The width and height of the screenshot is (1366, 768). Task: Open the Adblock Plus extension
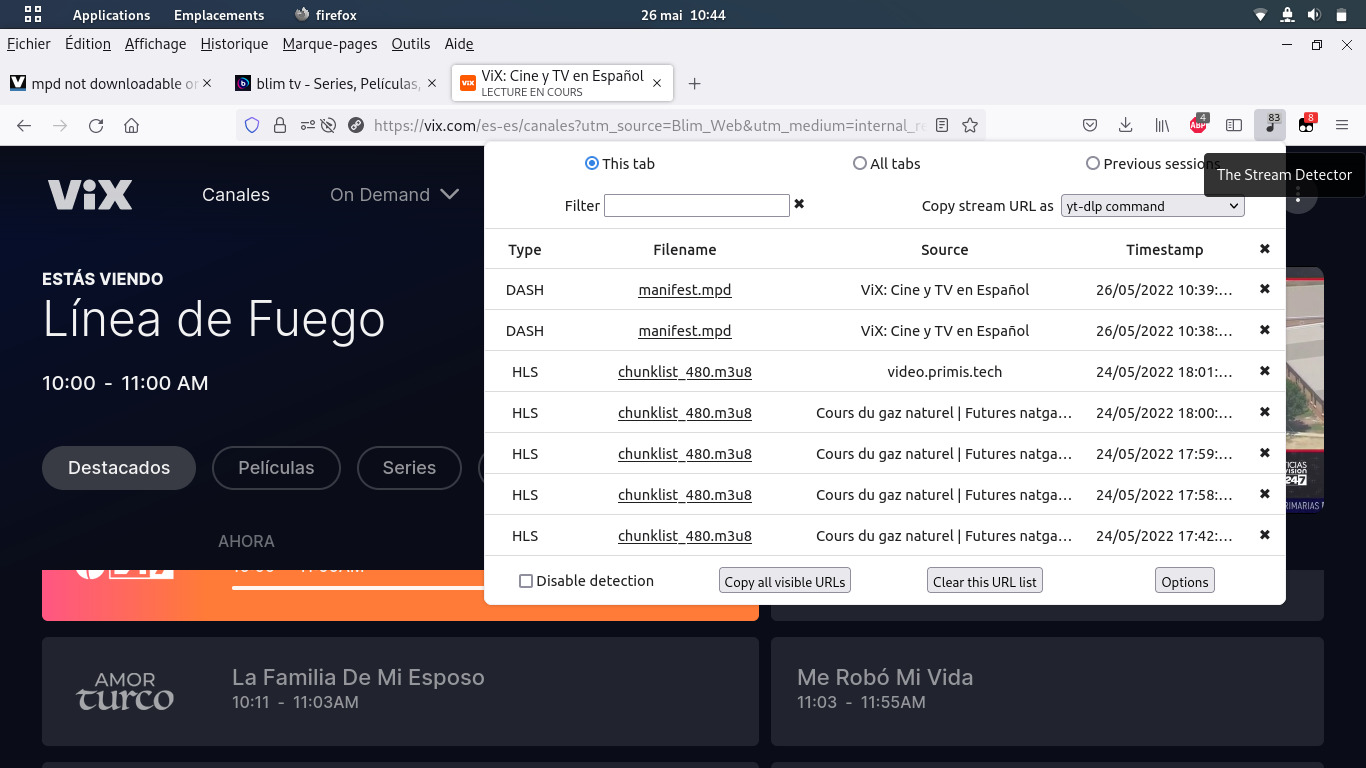coord(1198,125)
